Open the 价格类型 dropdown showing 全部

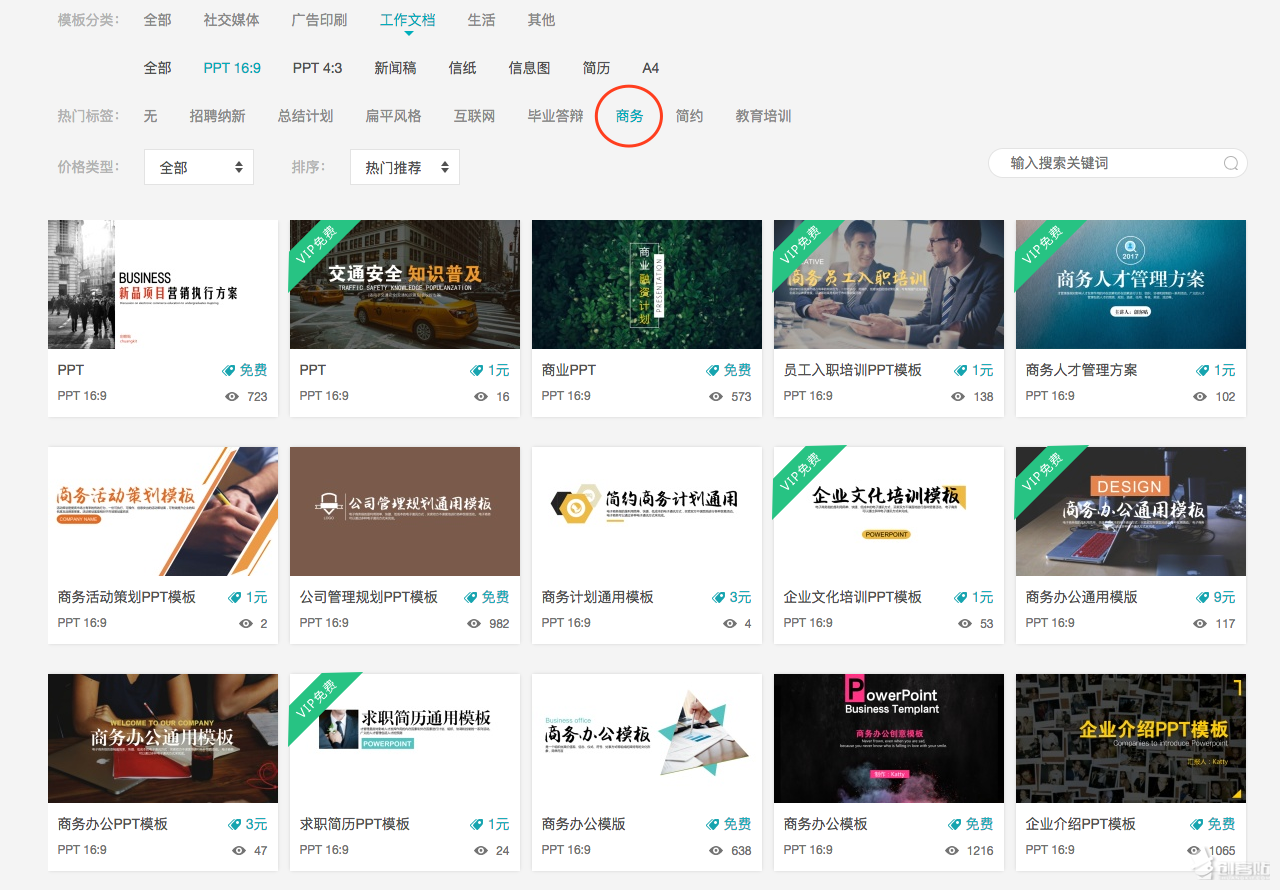coord(199,167)
